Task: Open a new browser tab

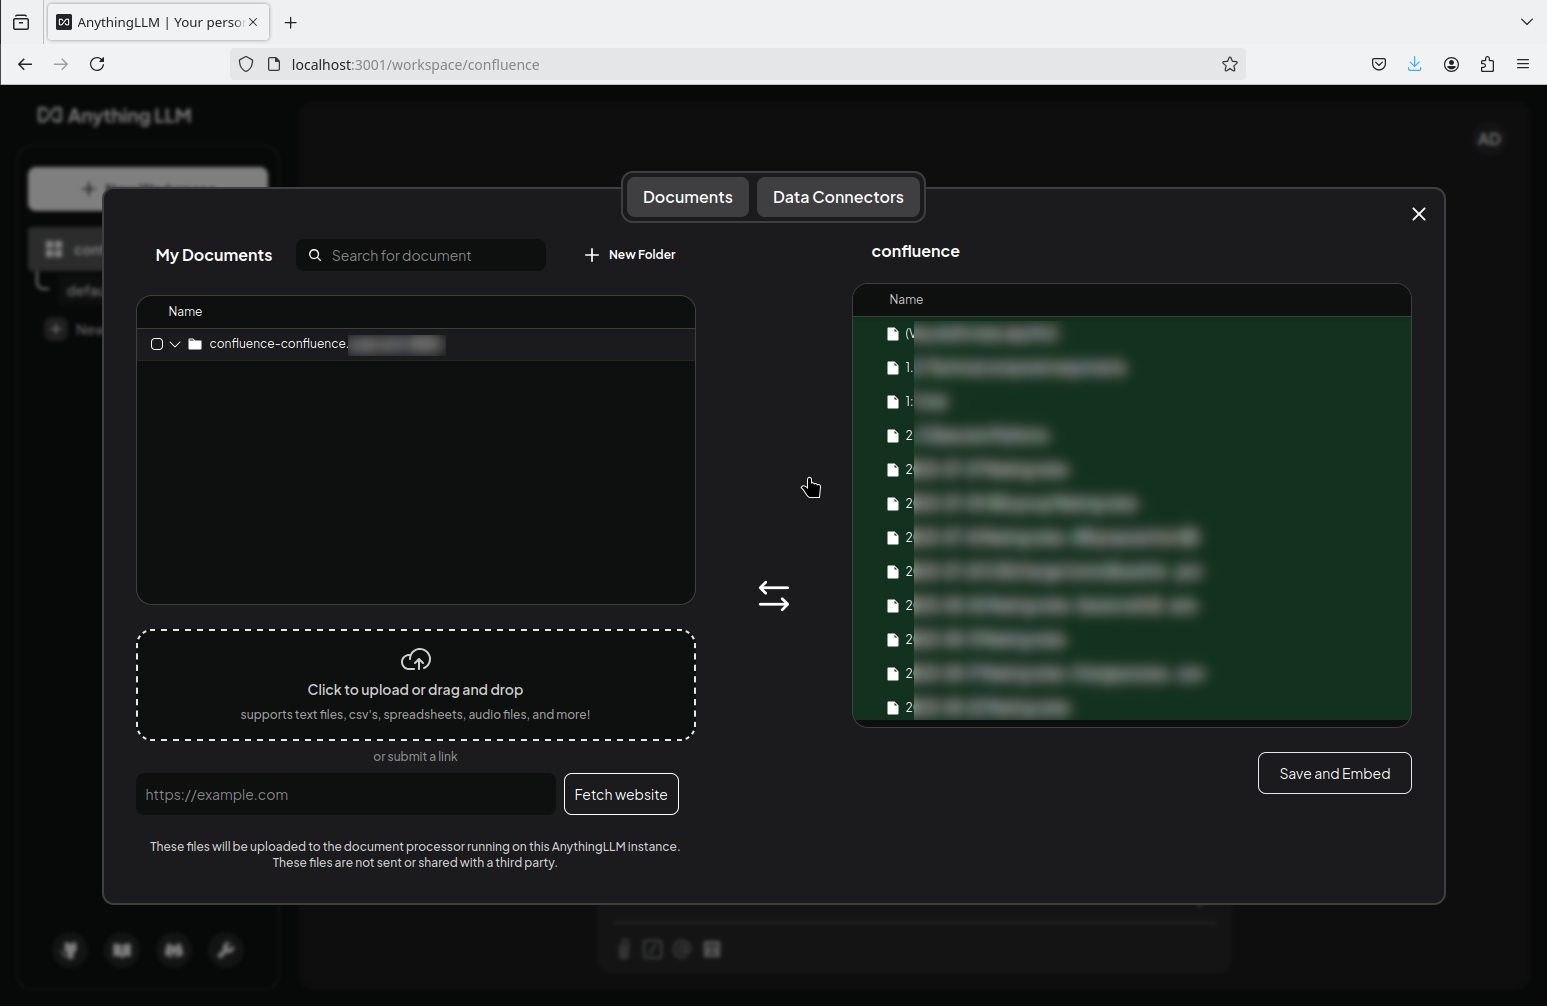Action: [x=291, y=22]
